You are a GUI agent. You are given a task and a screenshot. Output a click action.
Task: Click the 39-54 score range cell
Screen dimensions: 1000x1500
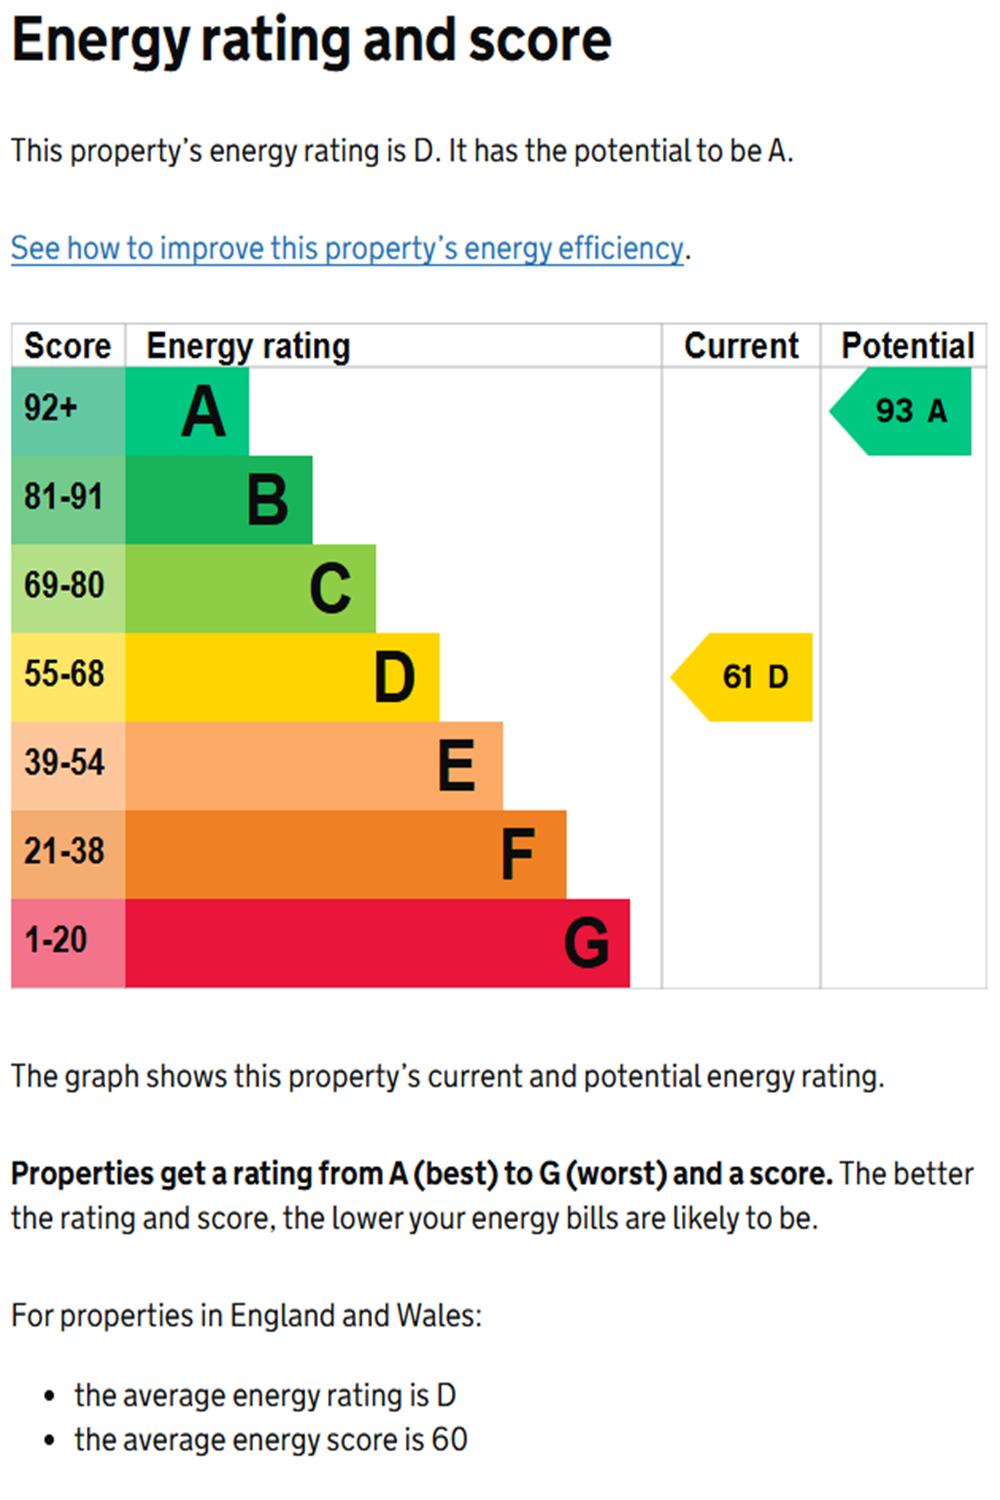coord(68,766)
